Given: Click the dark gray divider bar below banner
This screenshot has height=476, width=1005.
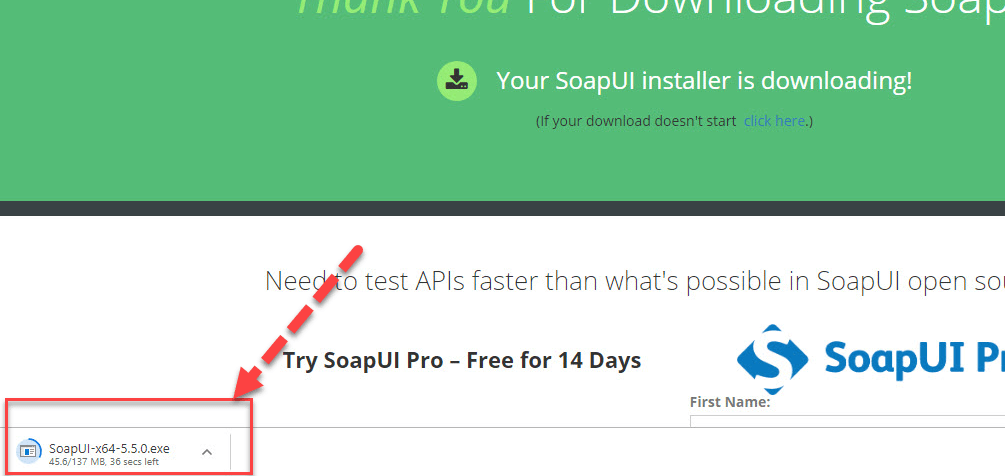Looking at the screenshot, I should click(502, 208).
